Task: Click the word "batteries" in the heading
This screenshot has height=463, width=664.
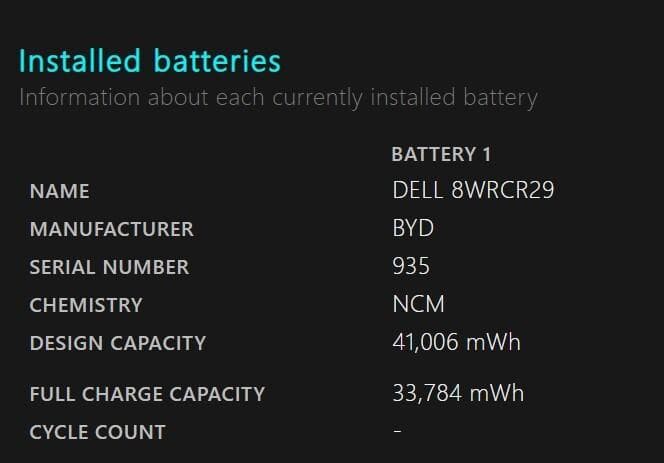Action: 217,61
